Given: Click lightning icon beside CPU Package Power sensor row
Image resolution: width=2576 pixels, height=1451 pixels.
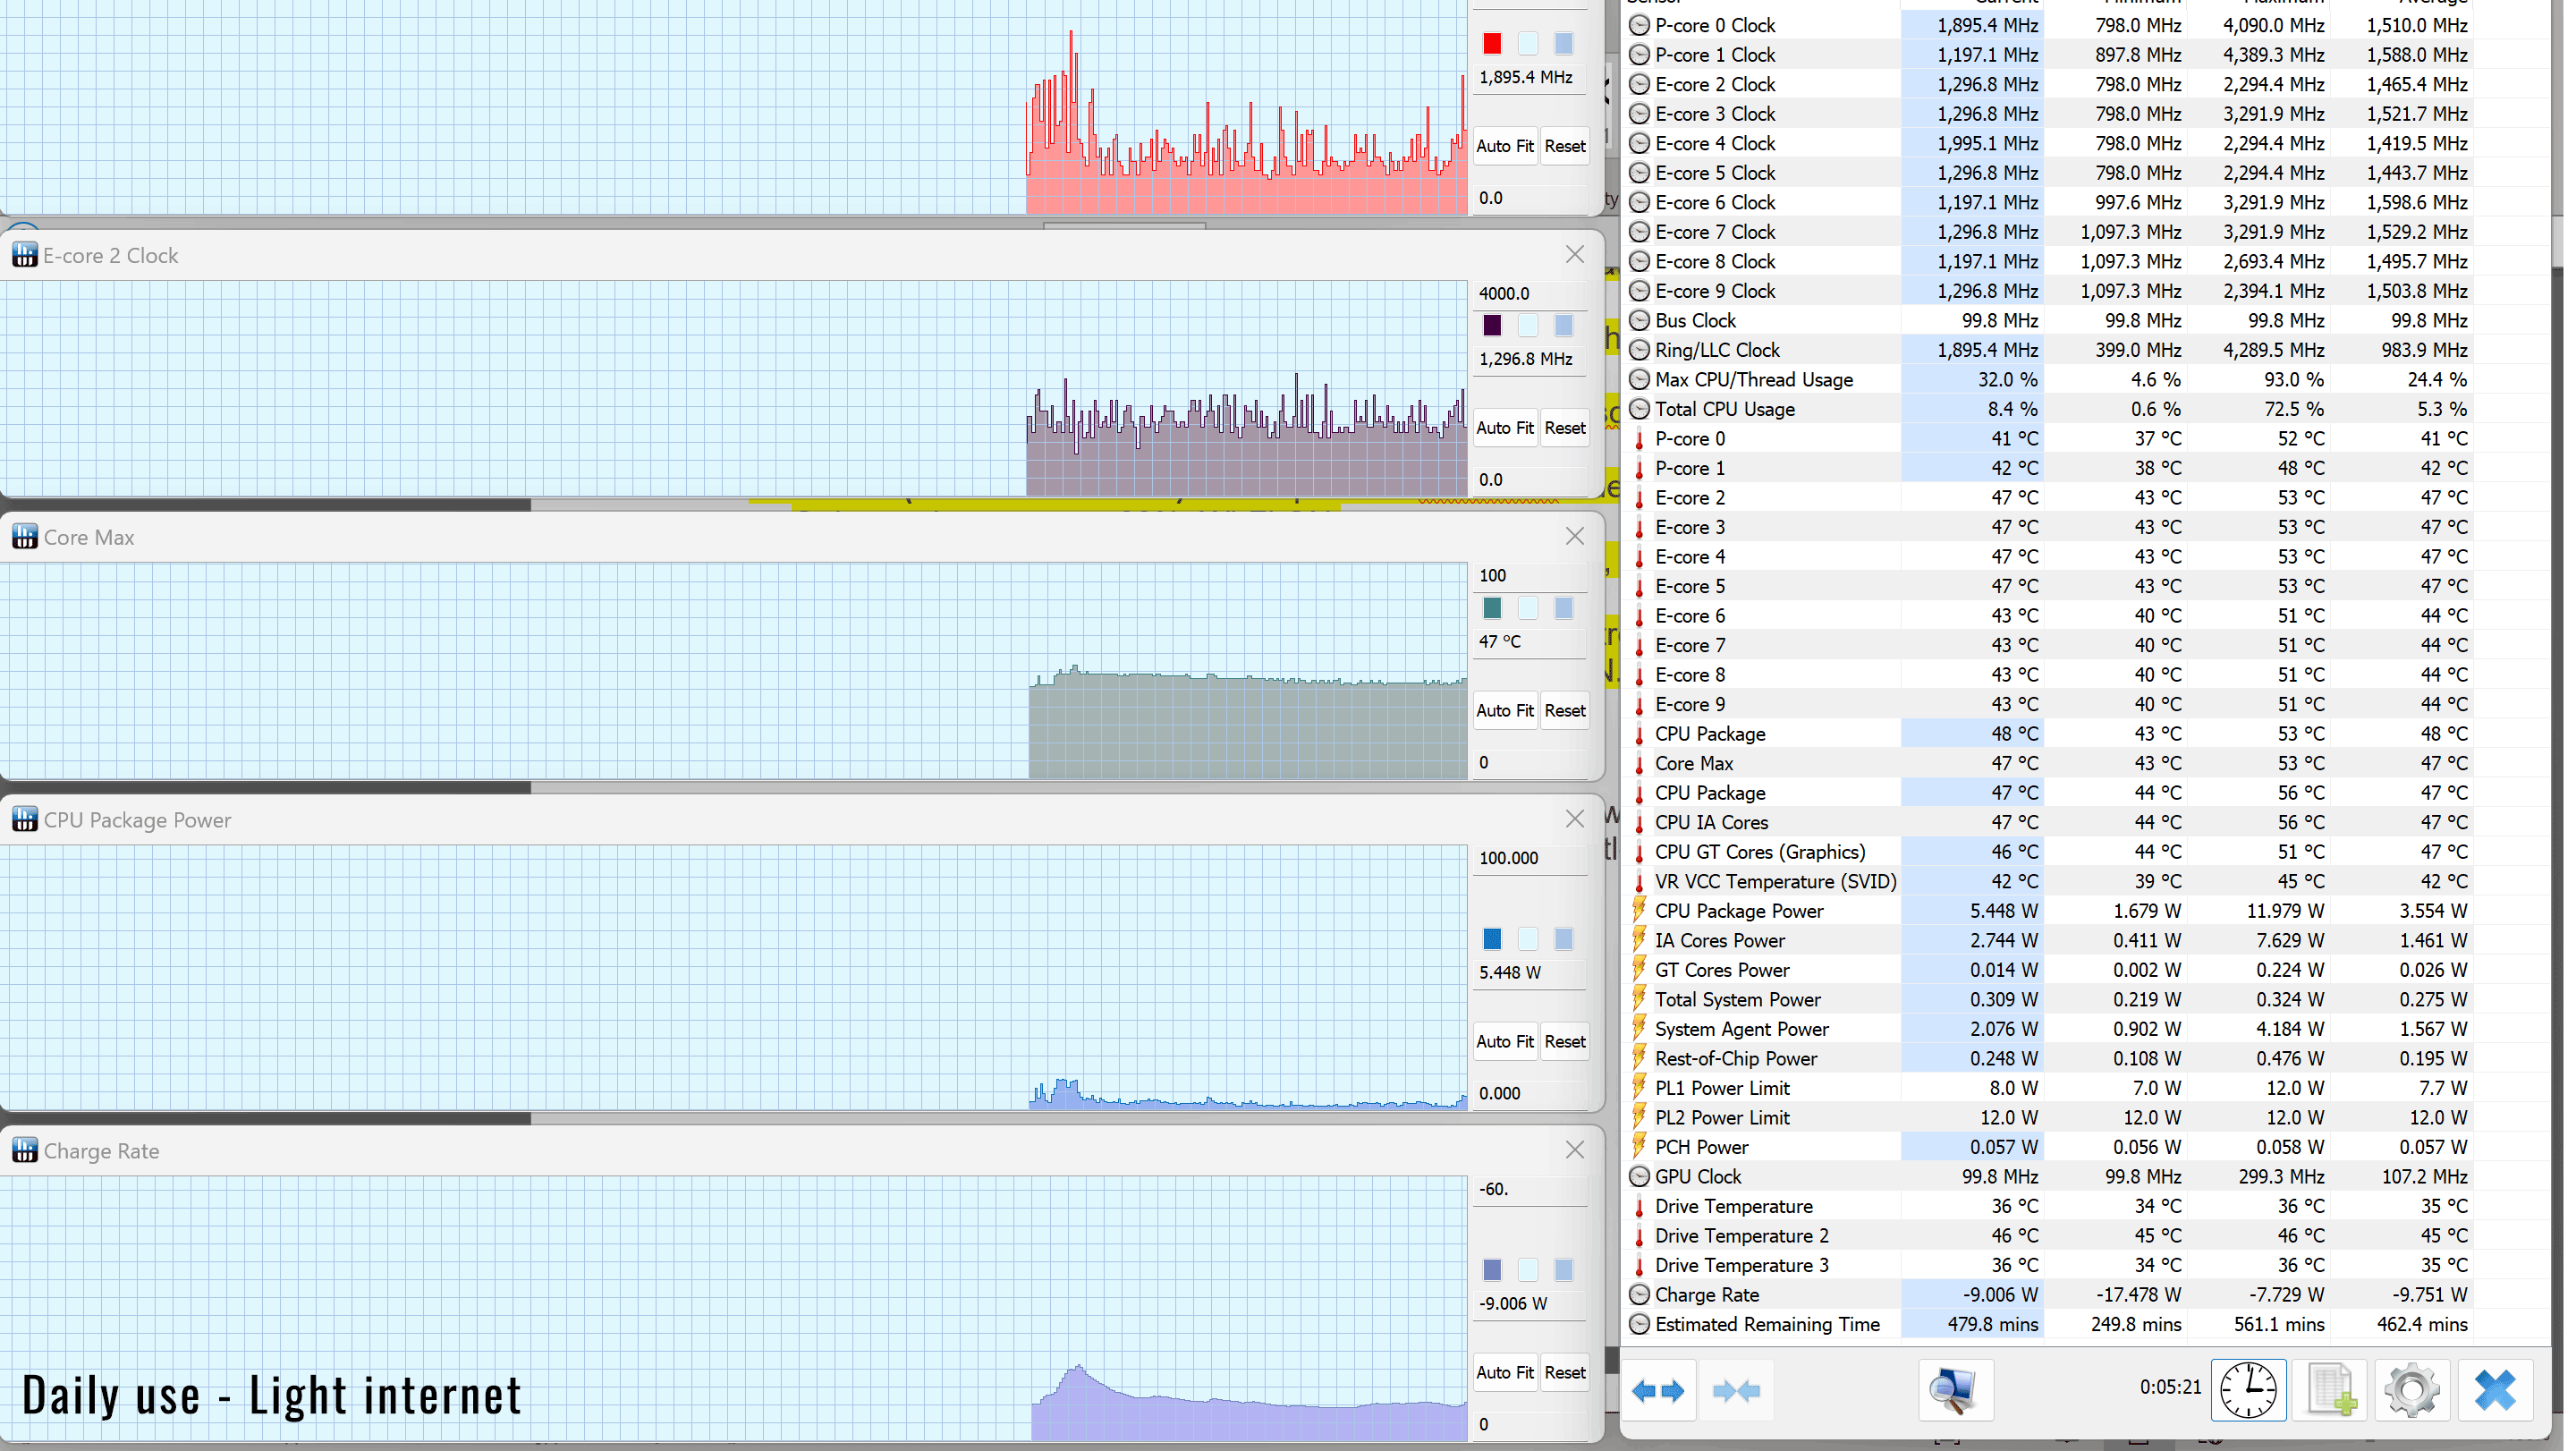Looking at the screenshot, I should [x=1639, y=911].
